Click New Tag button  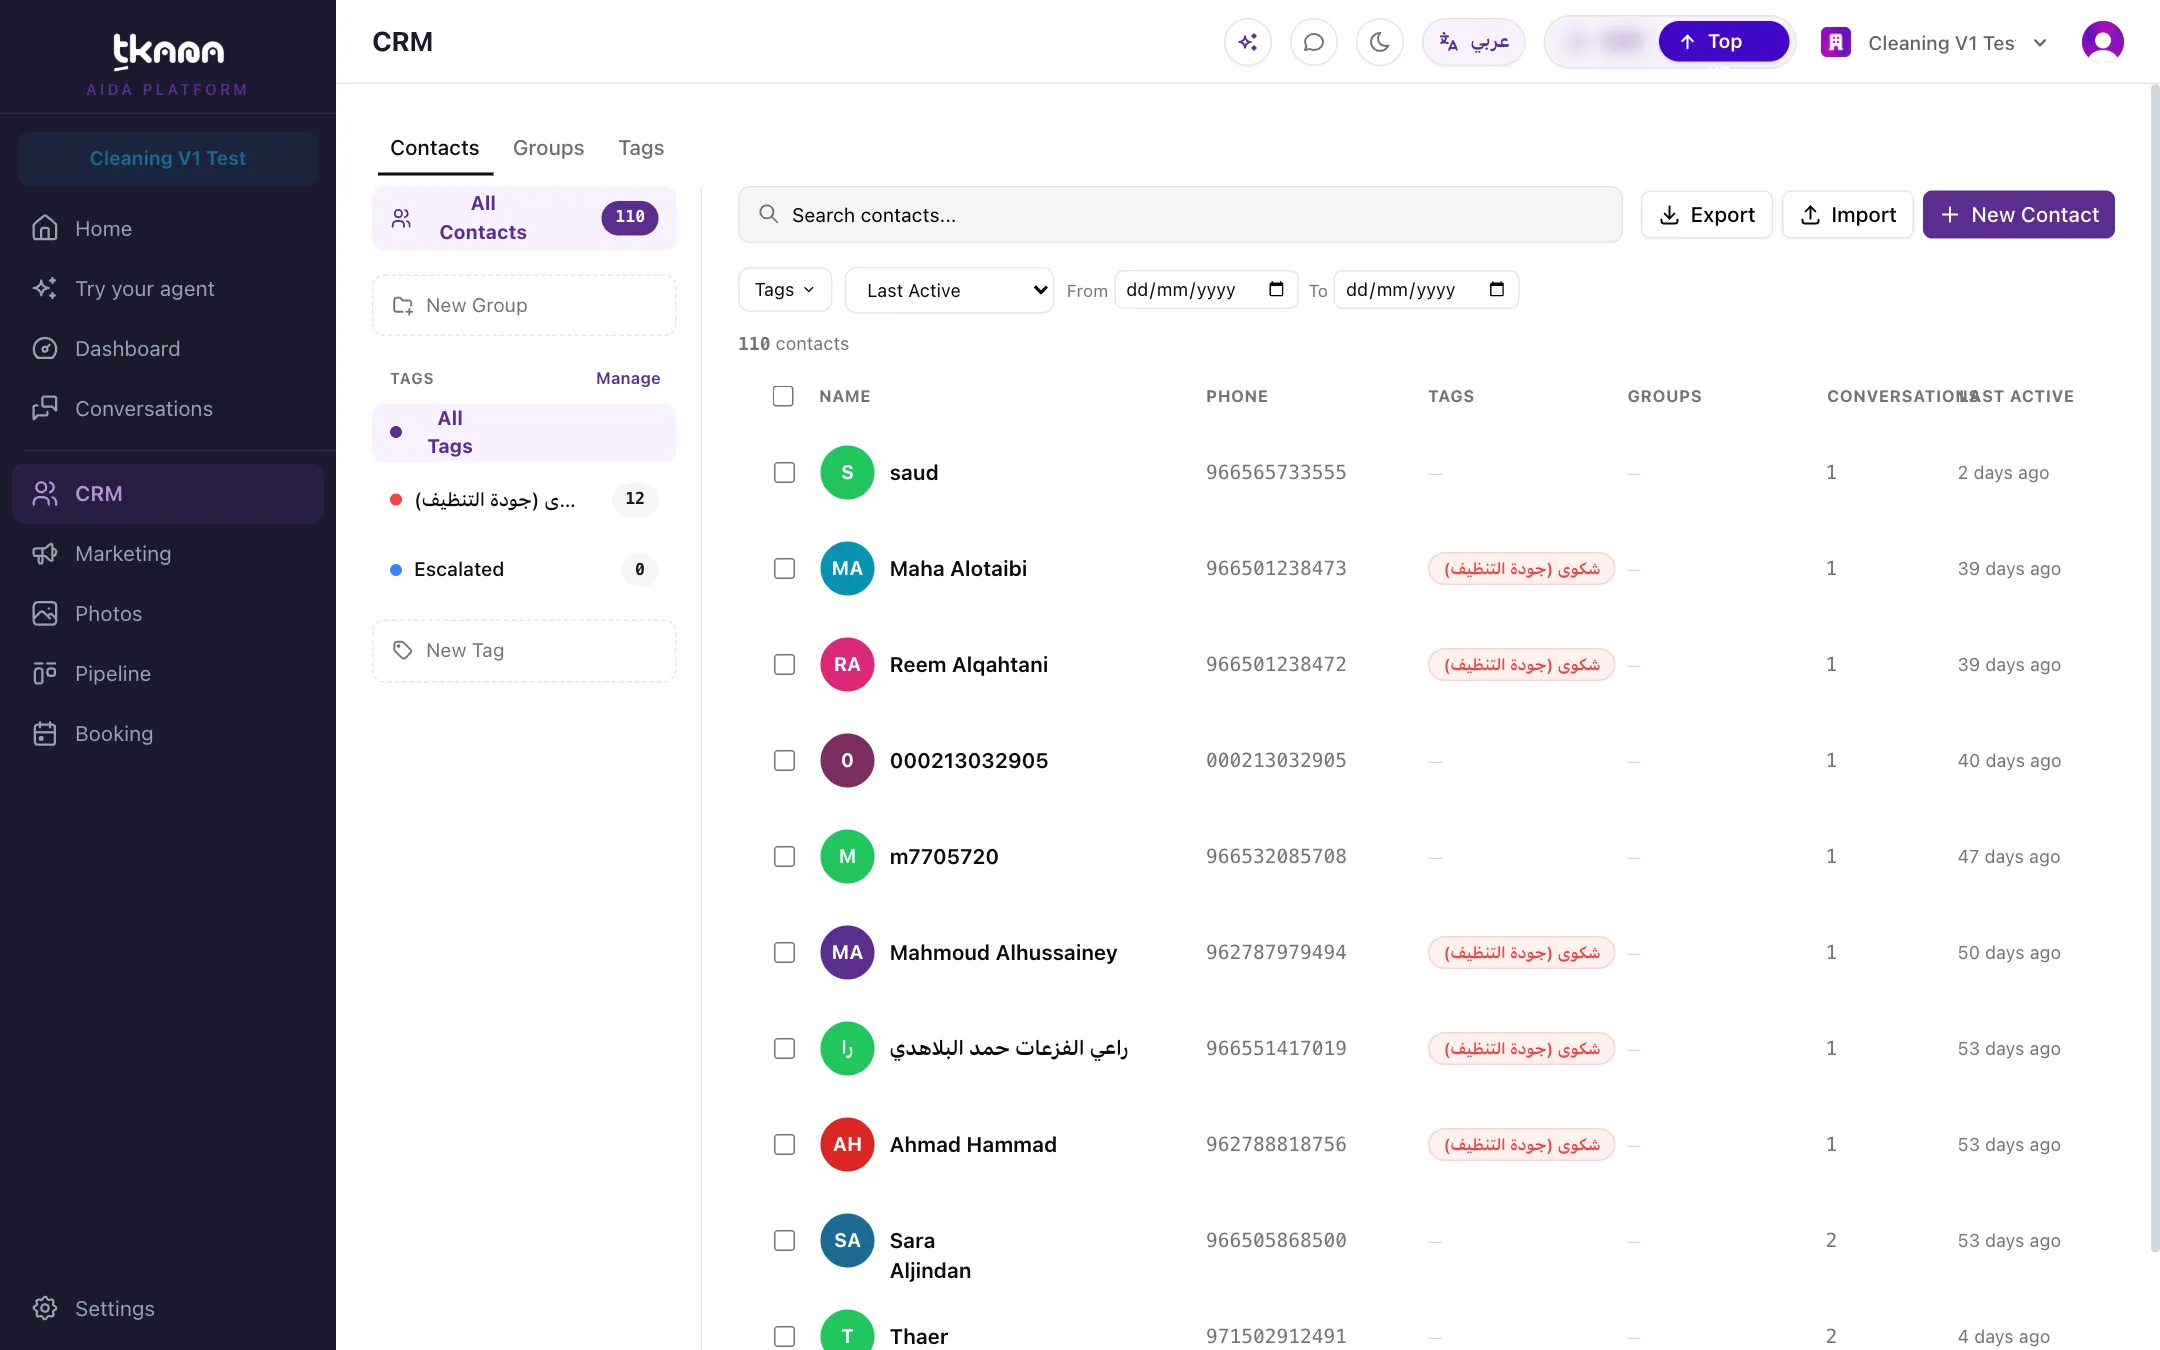point(524,651)
